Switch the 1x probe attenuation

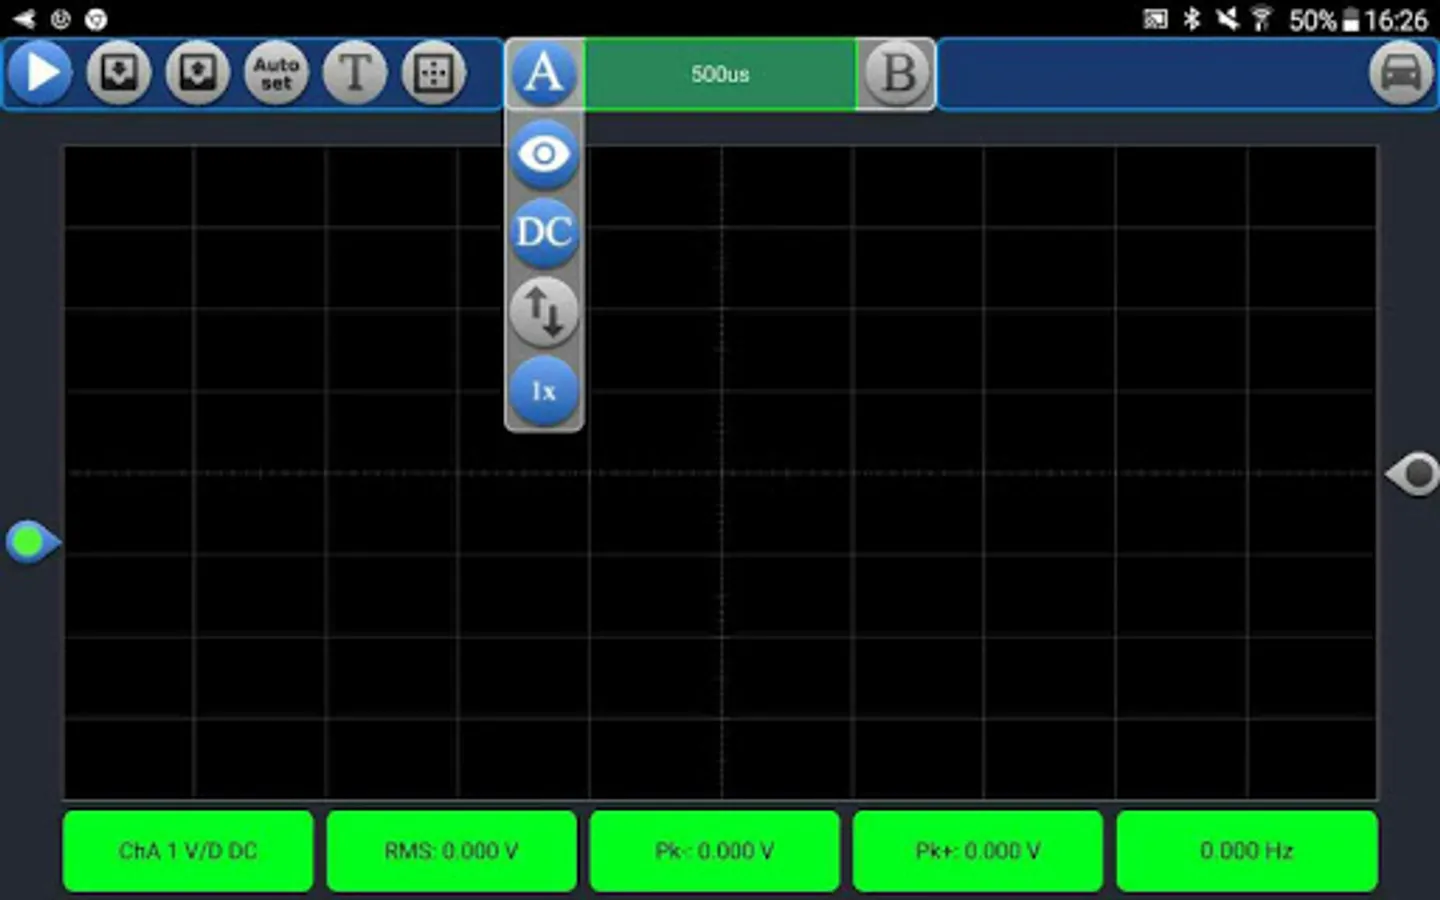pyautogui.click(x=544, y=391)
